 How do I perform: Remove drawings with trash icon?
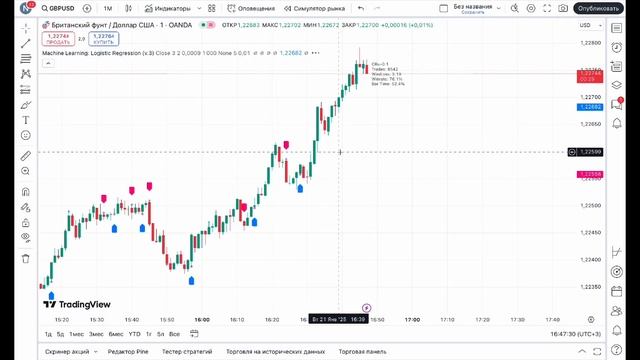26,258
